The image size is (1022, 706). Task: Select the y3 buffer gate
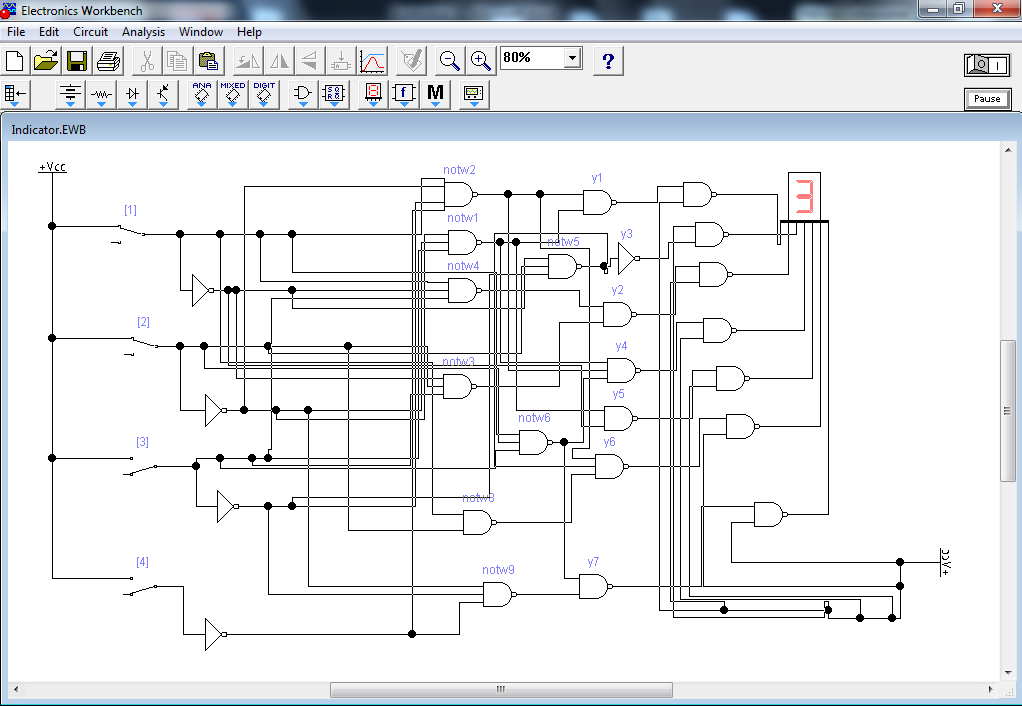(x=628, y=258)
